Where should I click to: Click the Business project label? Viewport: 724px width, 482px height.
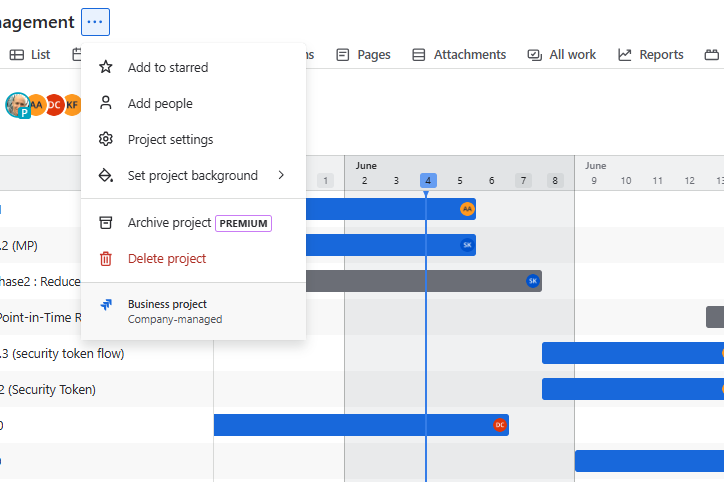pyautogui.click(x=167, y=304)
